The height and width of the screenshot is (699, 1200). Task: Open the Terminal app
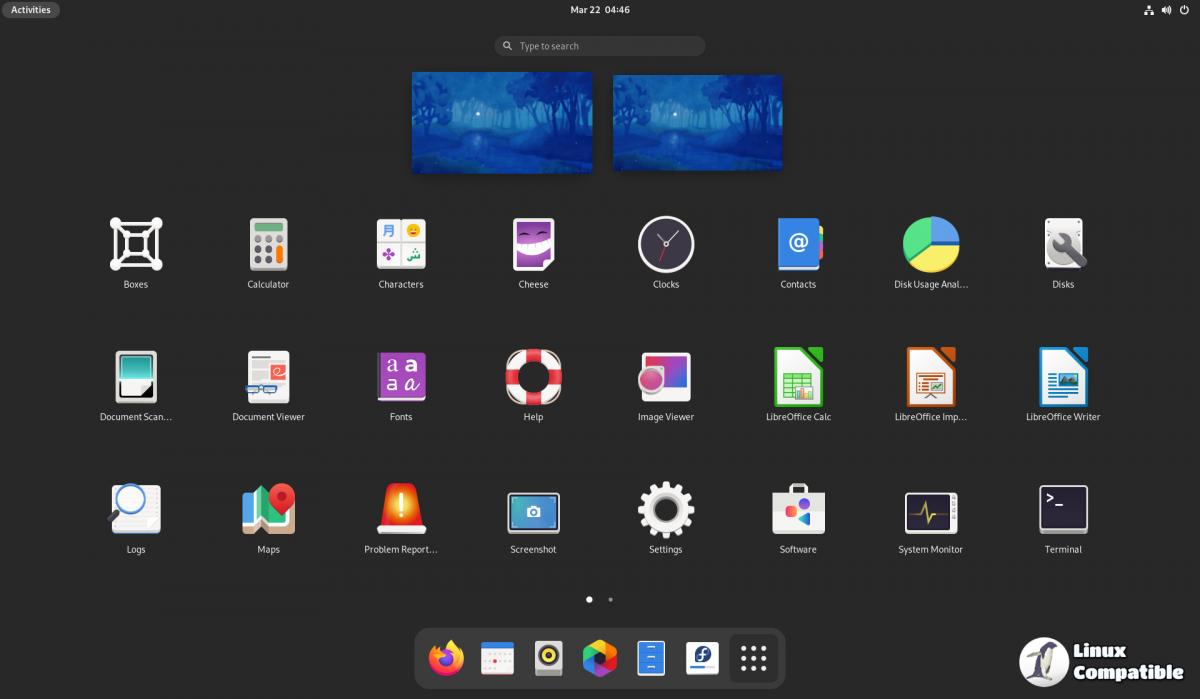pos(1064,509)
